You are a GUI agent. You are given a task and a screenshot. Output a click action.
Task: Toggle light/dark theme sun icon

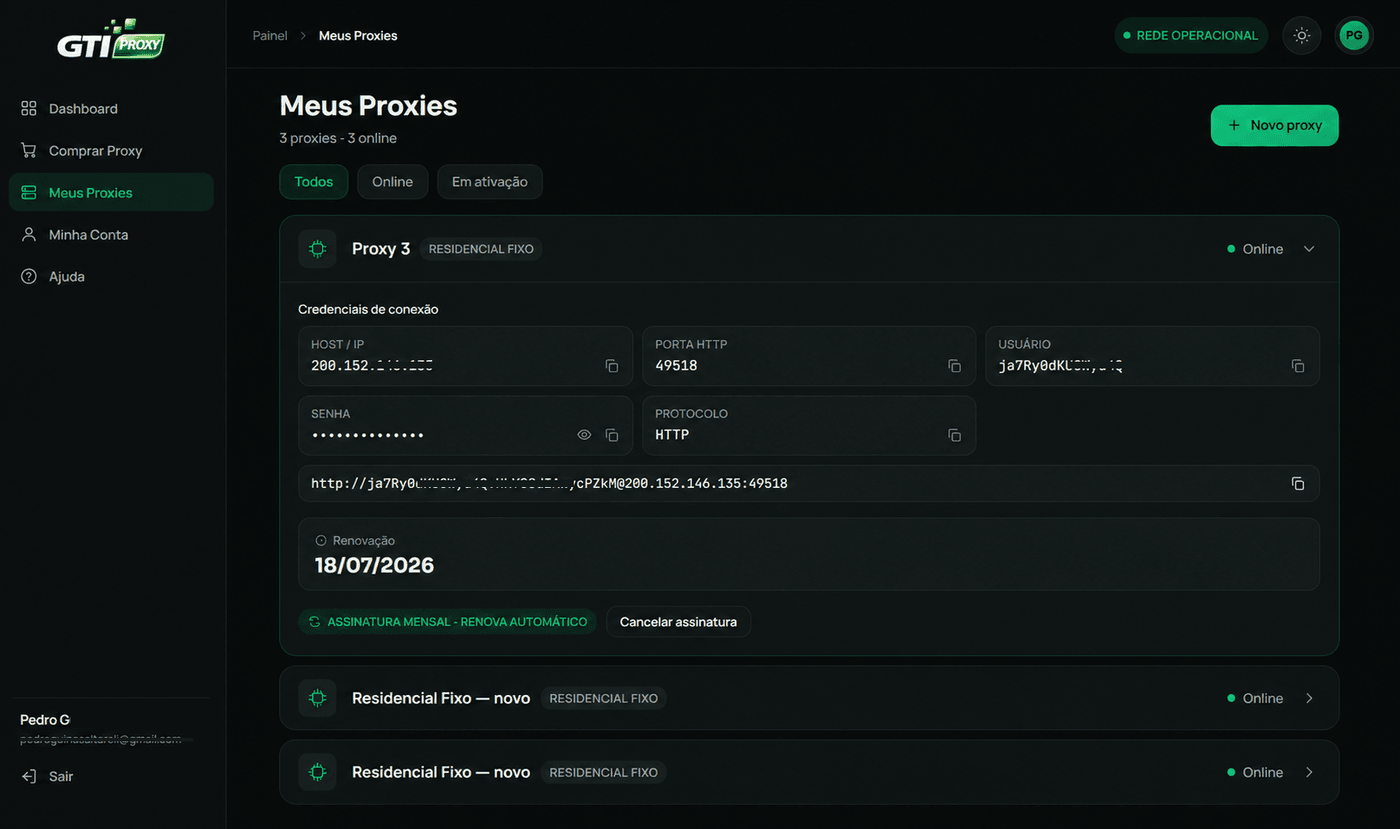[1301, 35]
